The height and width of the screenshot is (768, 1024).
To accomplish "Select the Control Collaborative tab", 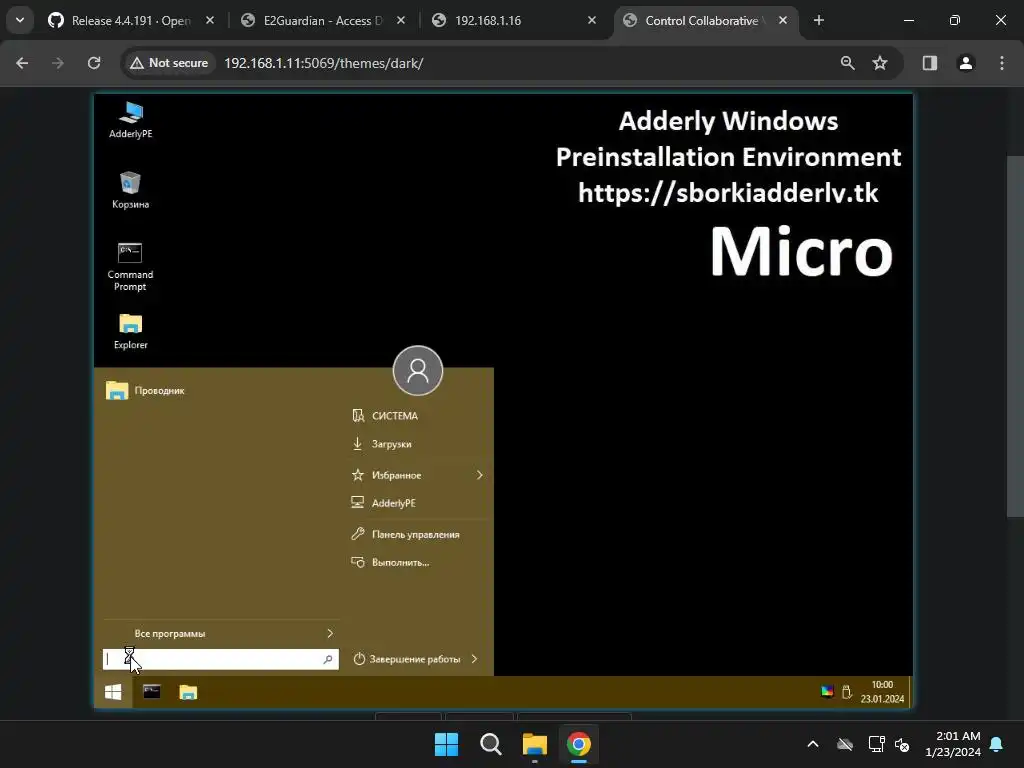I will pos(701,21).
